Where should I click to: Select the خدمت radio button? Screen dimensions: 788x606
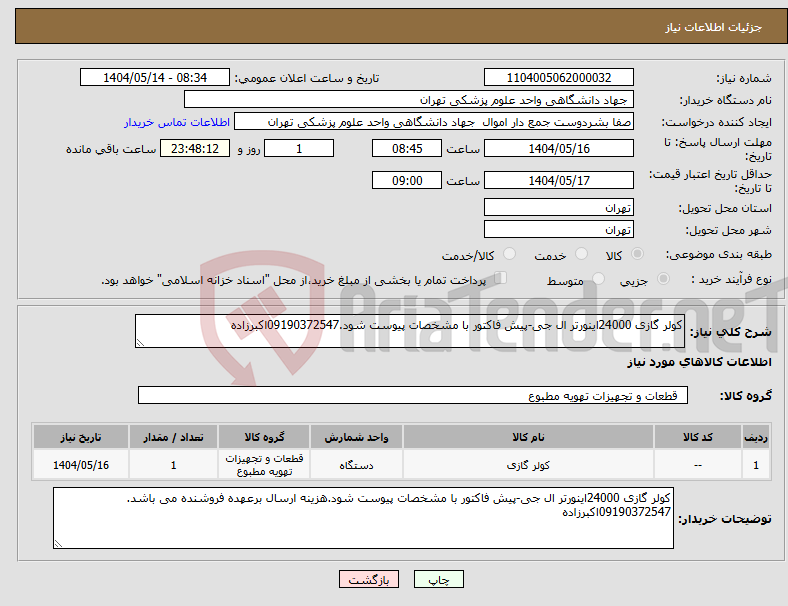[581, 254]
